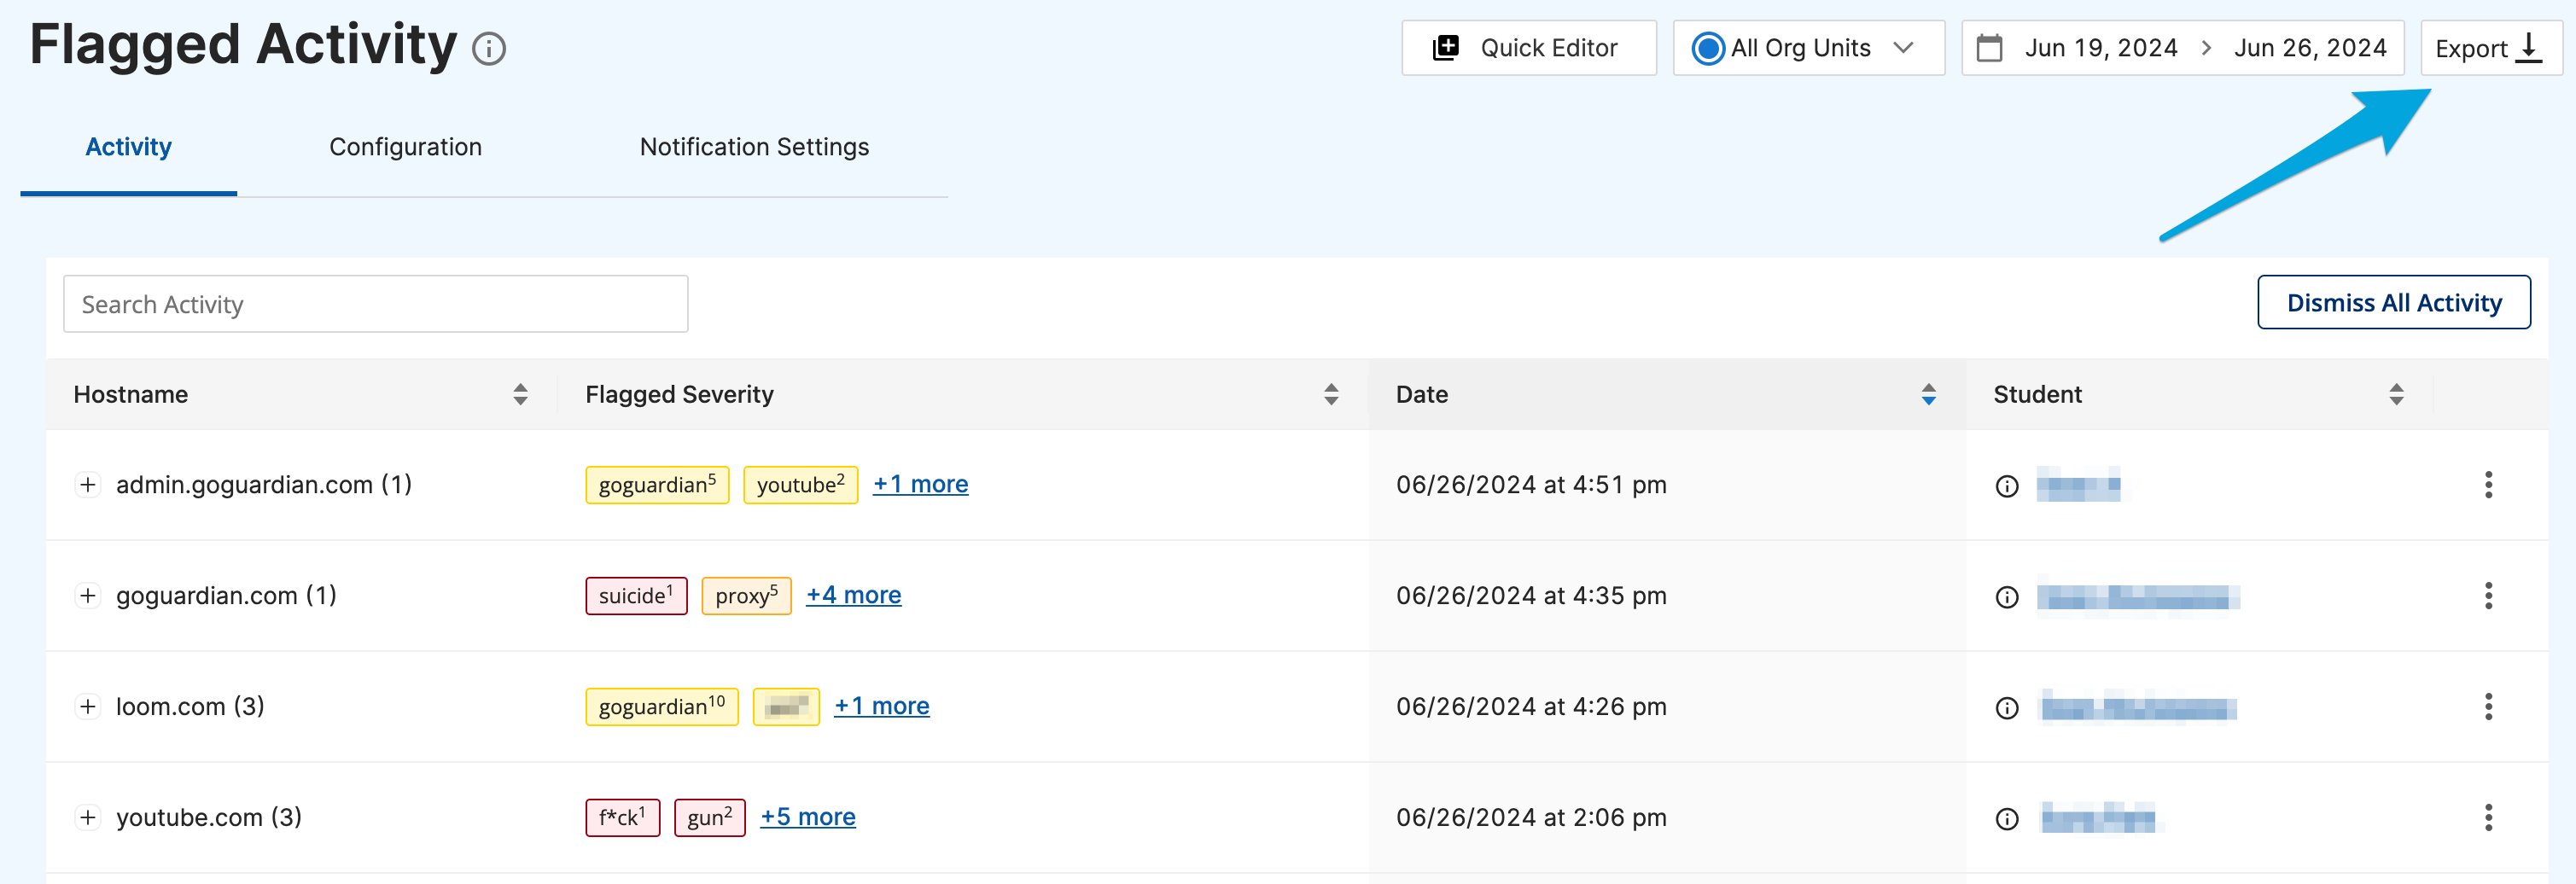Click date 06/26/2024 at 4:26 pm
The height and width of the screenshot is (884, 2576).
pyautogui.click(x=1531, y=707)
